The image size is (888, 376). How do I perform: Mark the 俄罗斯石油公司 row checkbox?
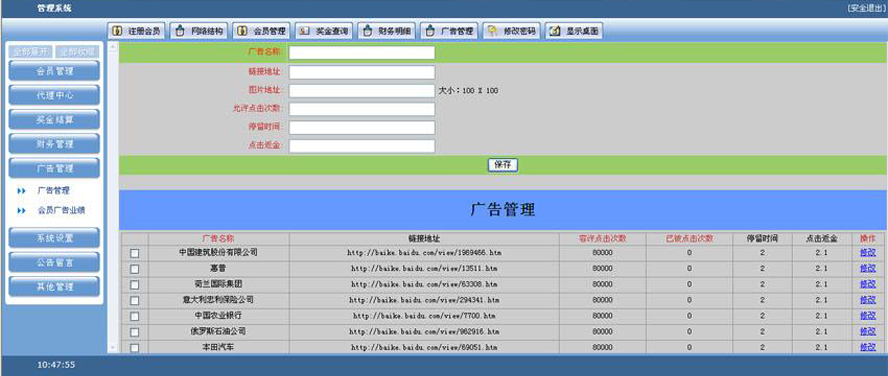click(x=135, y=332)
